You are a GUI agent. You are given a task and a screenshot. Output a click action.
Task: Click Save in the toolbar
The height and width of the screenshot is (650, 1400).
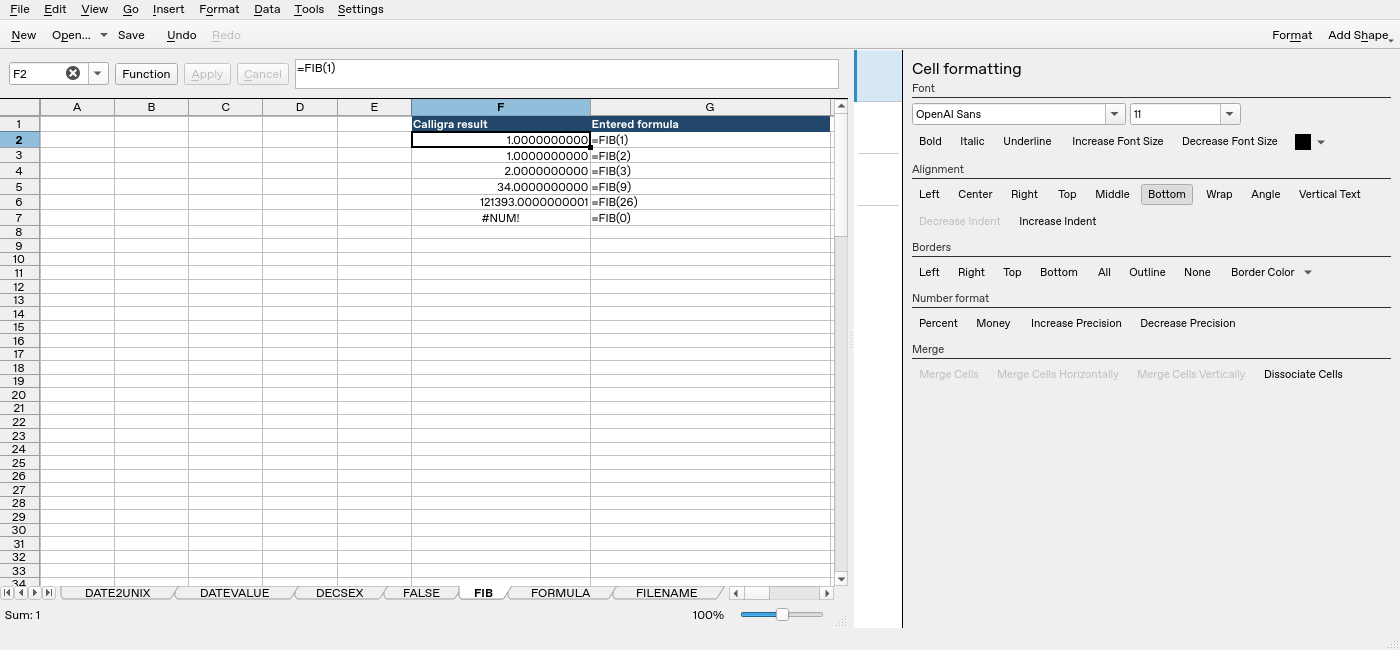tap(131, 35)
